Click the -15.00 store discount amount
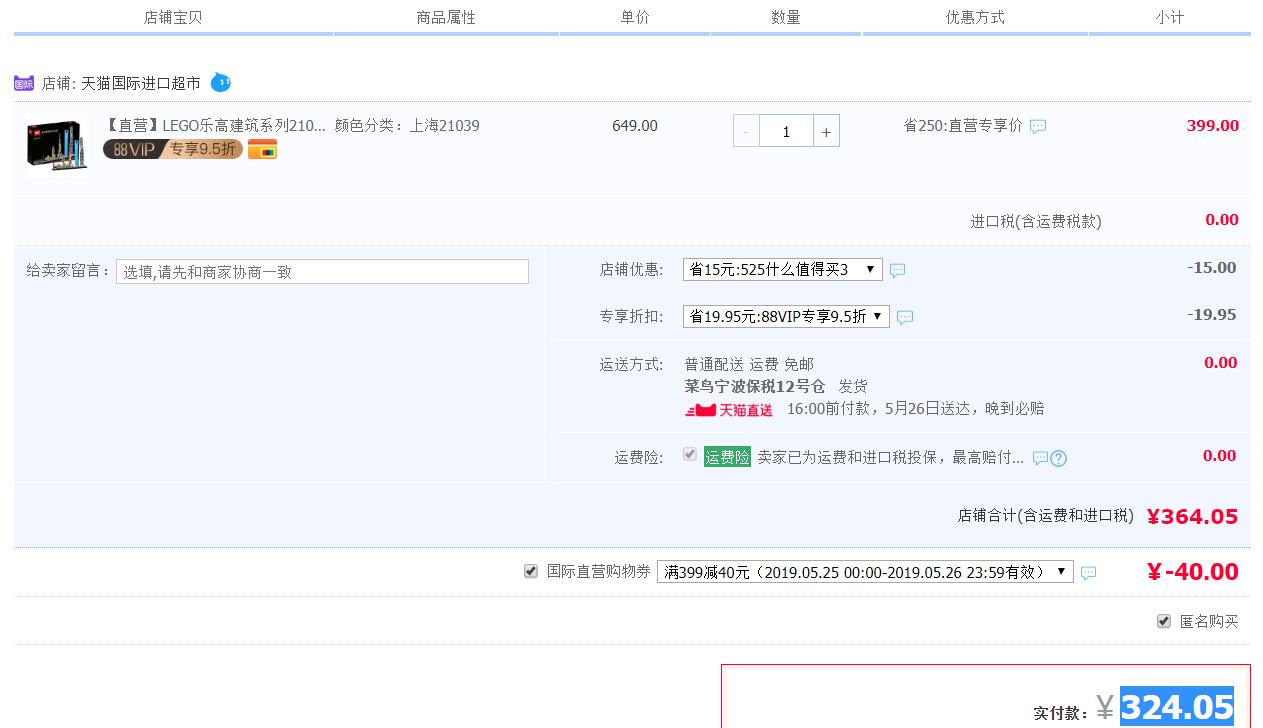Screen dimensions: 1263x728 [1211, 268]
